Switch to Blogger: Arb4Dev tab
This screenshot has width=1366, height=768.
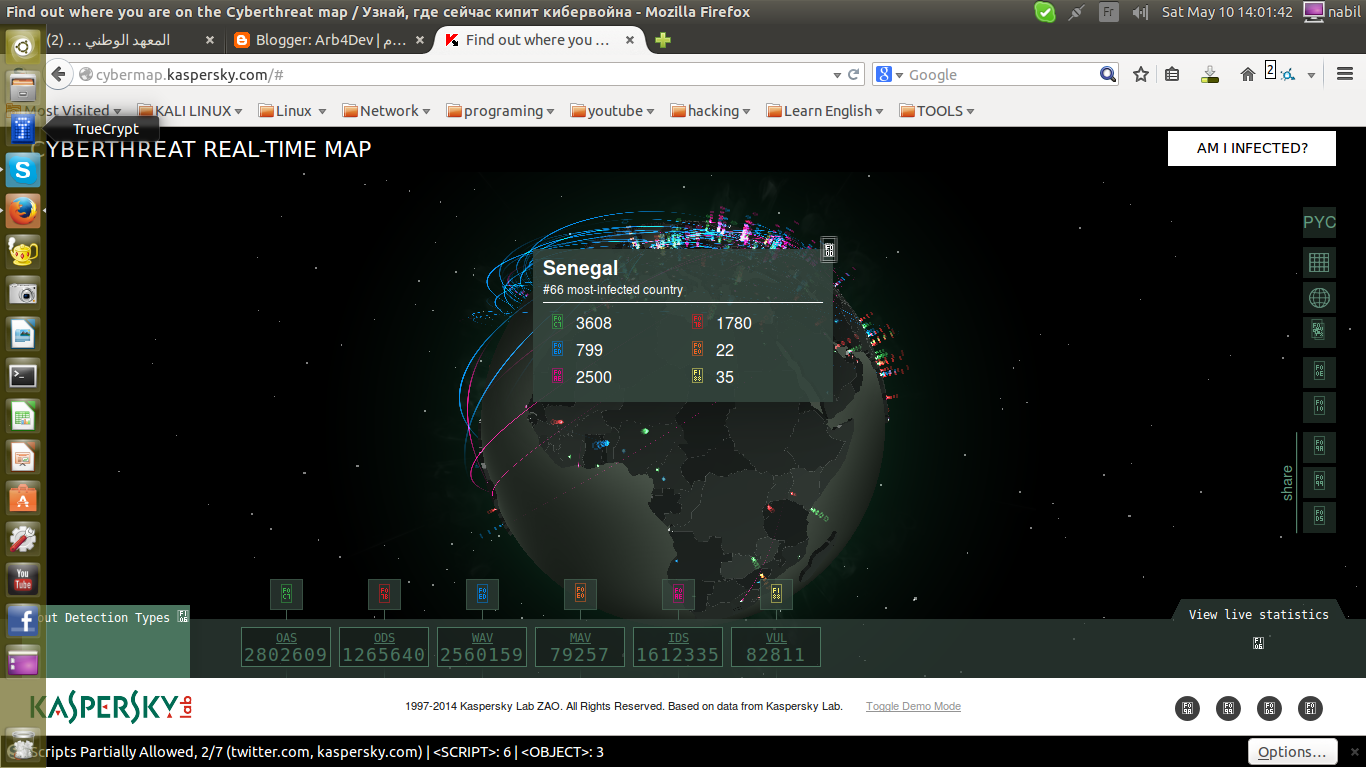(328, 40)
